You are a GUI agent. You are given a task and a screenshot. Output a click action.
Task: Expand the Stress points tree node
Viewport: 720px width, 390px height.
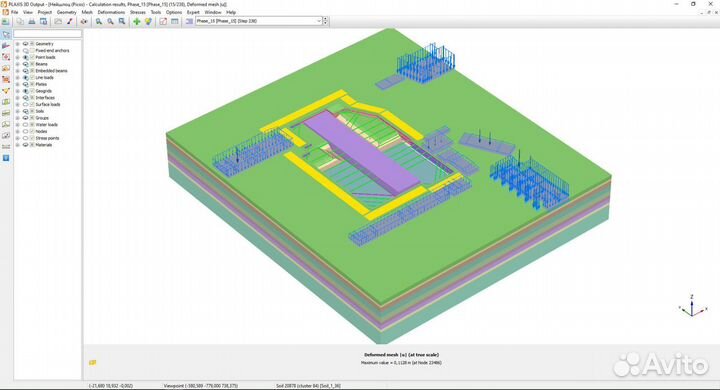(x=17, y=138)
